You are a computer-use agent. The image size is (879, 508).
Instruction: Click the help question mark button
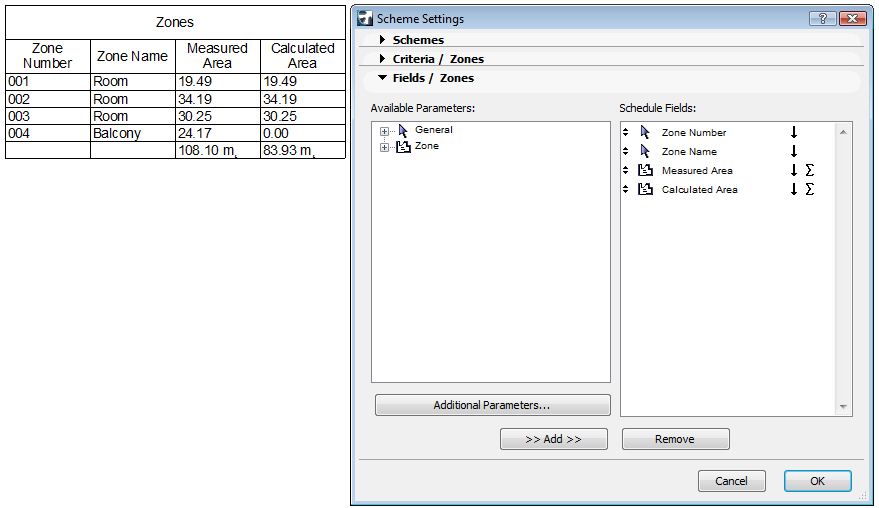point(823,19)
